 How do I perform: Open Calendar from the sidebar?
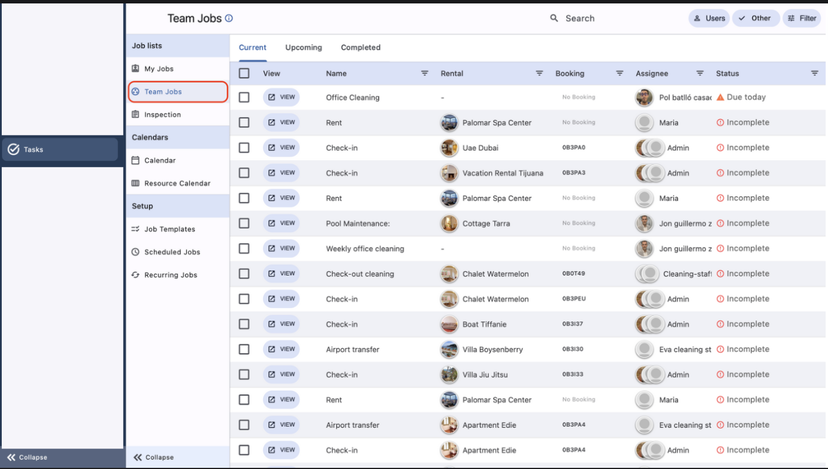[x=159, y=160]
